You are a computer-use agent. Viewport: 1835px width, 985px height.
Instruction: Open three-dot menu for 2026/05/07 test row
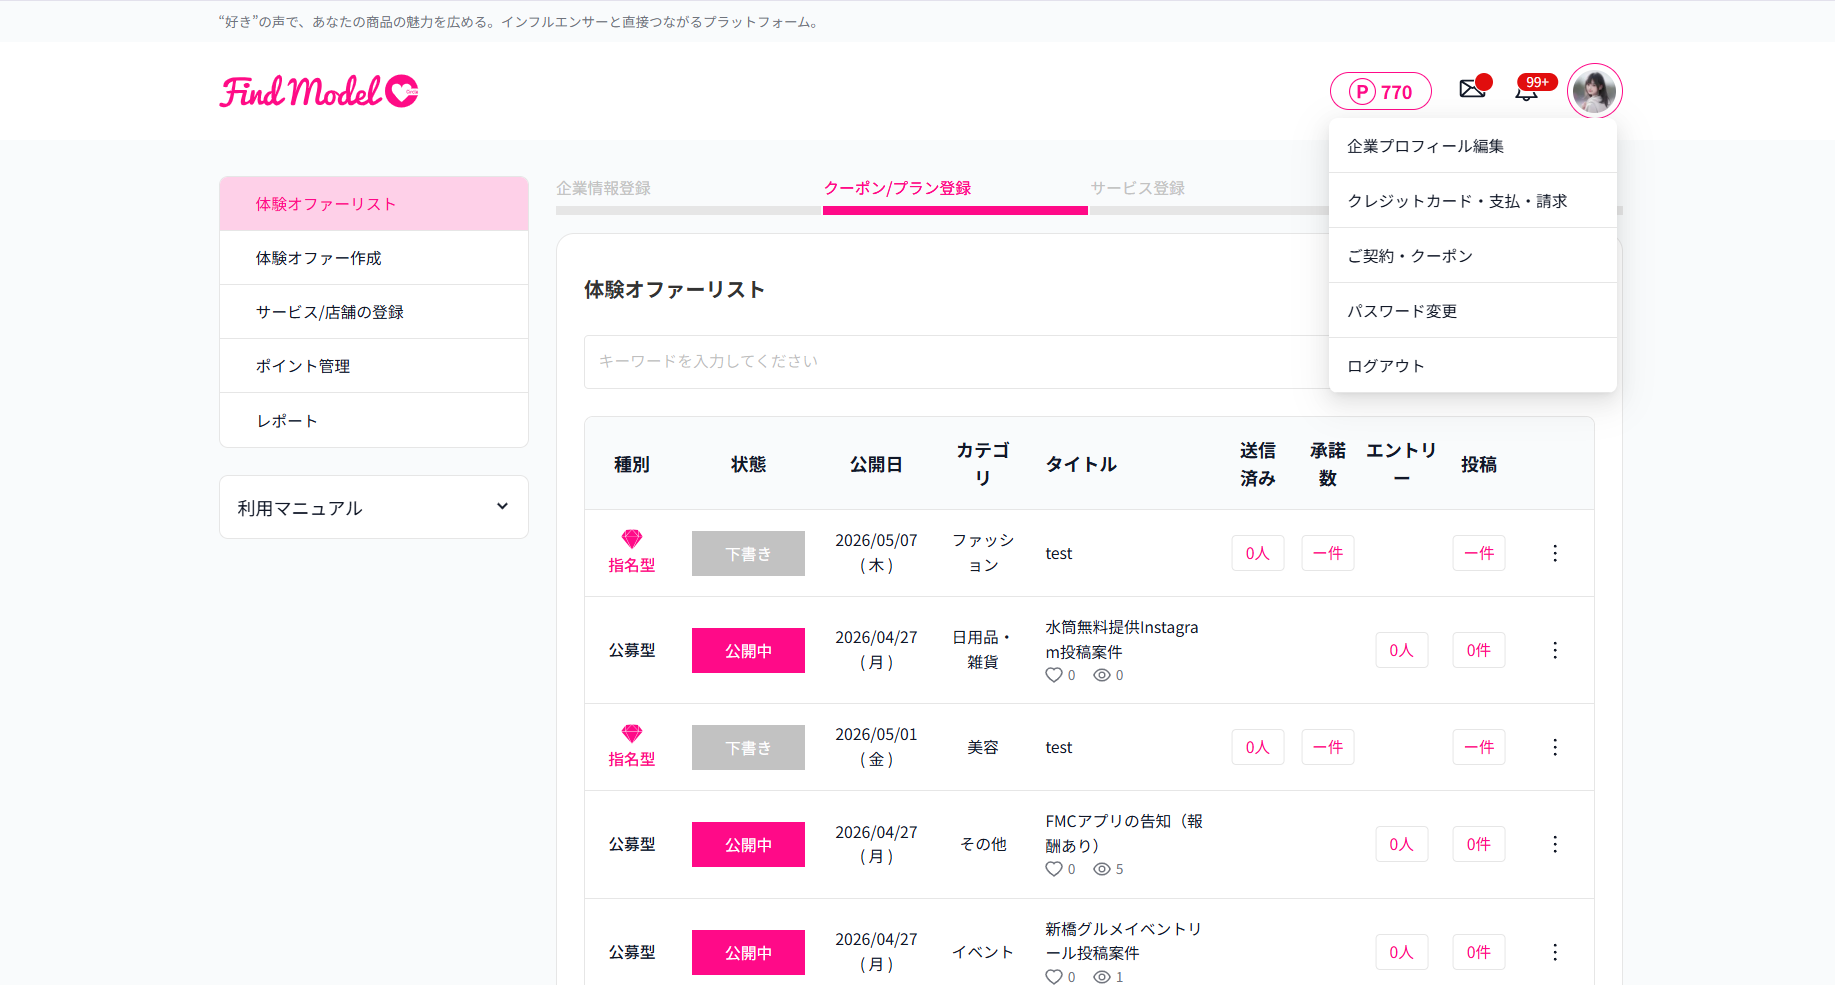[x=1555, y=553]
